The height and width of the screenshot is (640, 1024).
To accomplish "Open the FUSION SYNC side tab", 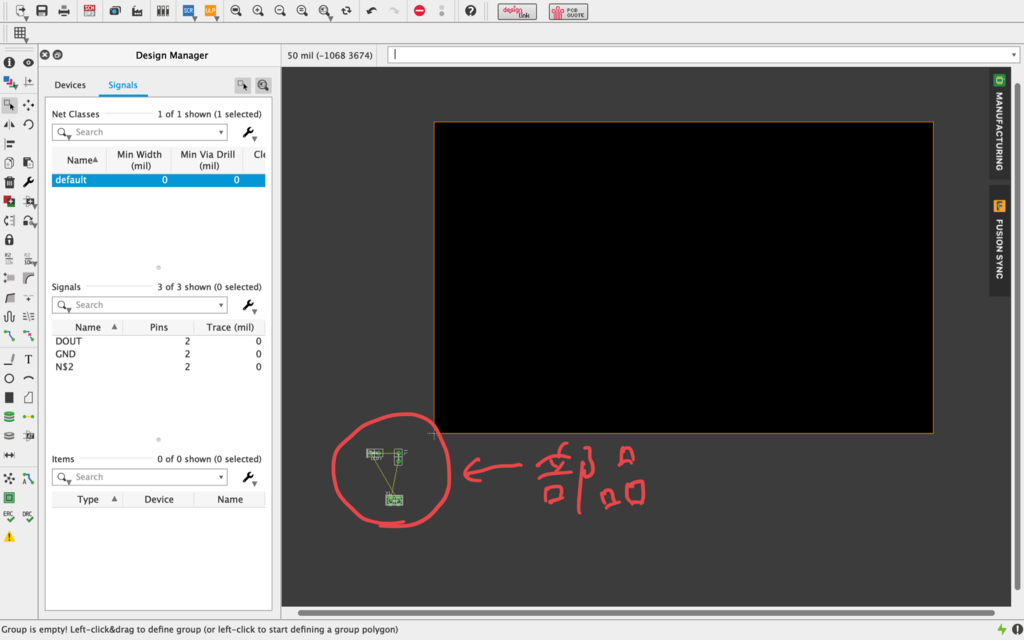I will pyautogui.click(x=999, y=240).
